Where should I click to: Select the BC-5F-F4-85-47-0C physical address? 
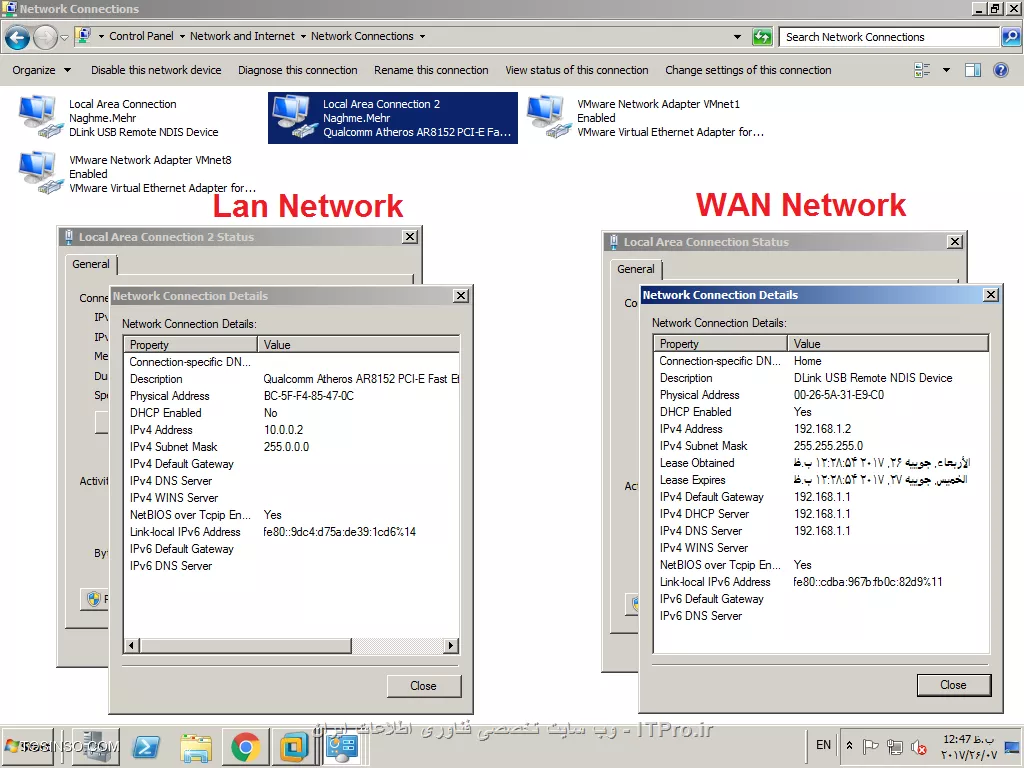point(308,396)
